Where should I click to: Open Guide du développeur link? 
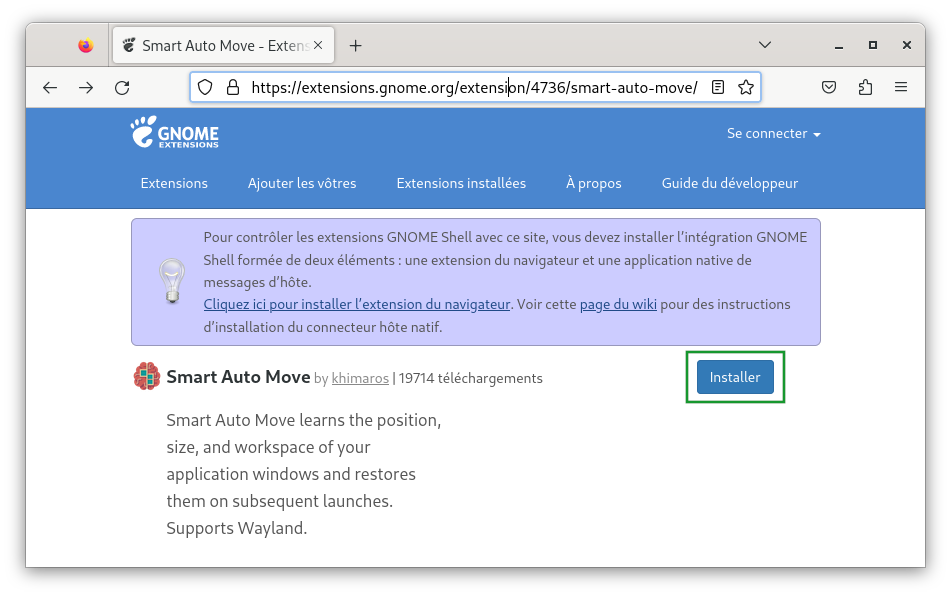(730, 183)
